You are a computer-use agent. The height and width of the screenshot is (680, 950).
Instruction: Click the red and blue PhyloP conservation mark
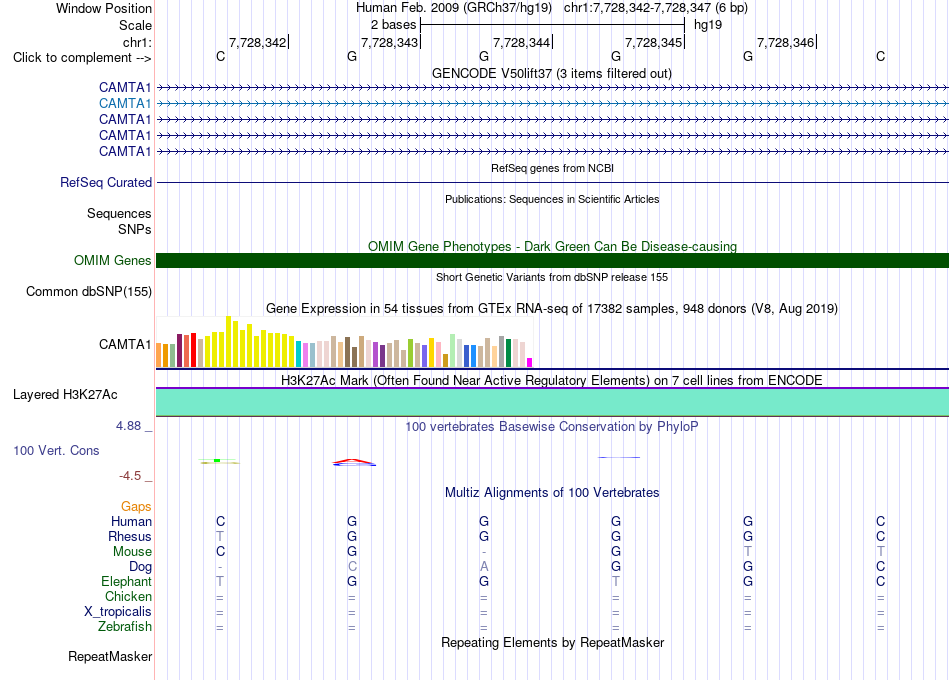coord(354,462)
